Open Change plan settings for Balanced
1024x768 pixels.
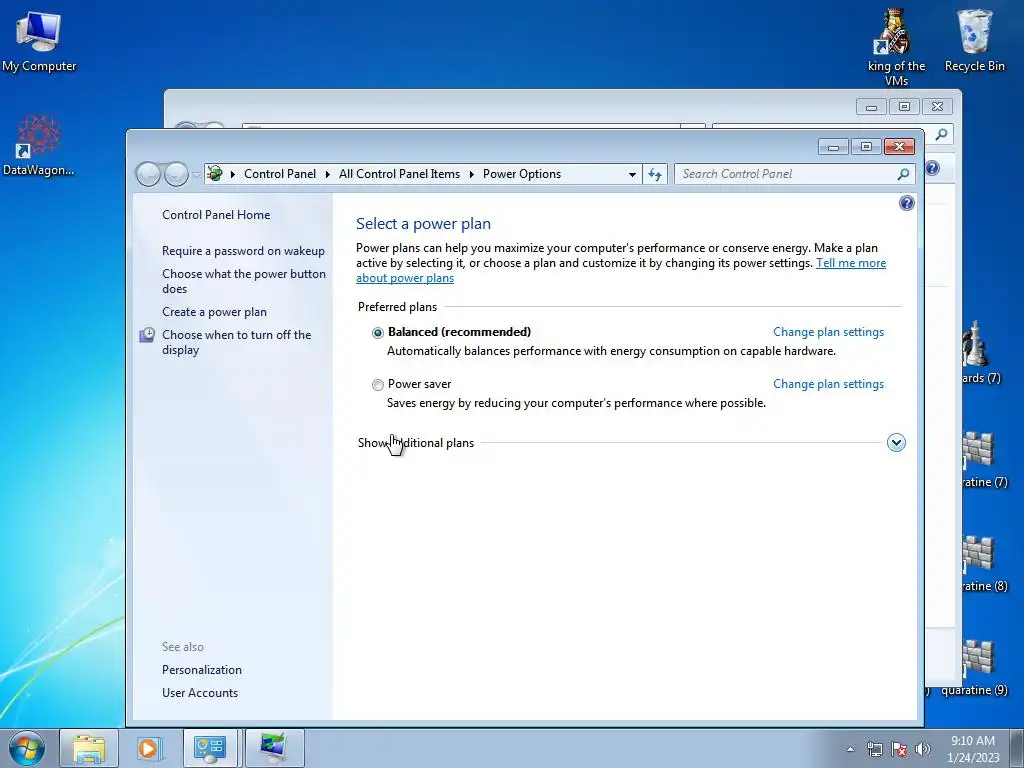[828, 332]
